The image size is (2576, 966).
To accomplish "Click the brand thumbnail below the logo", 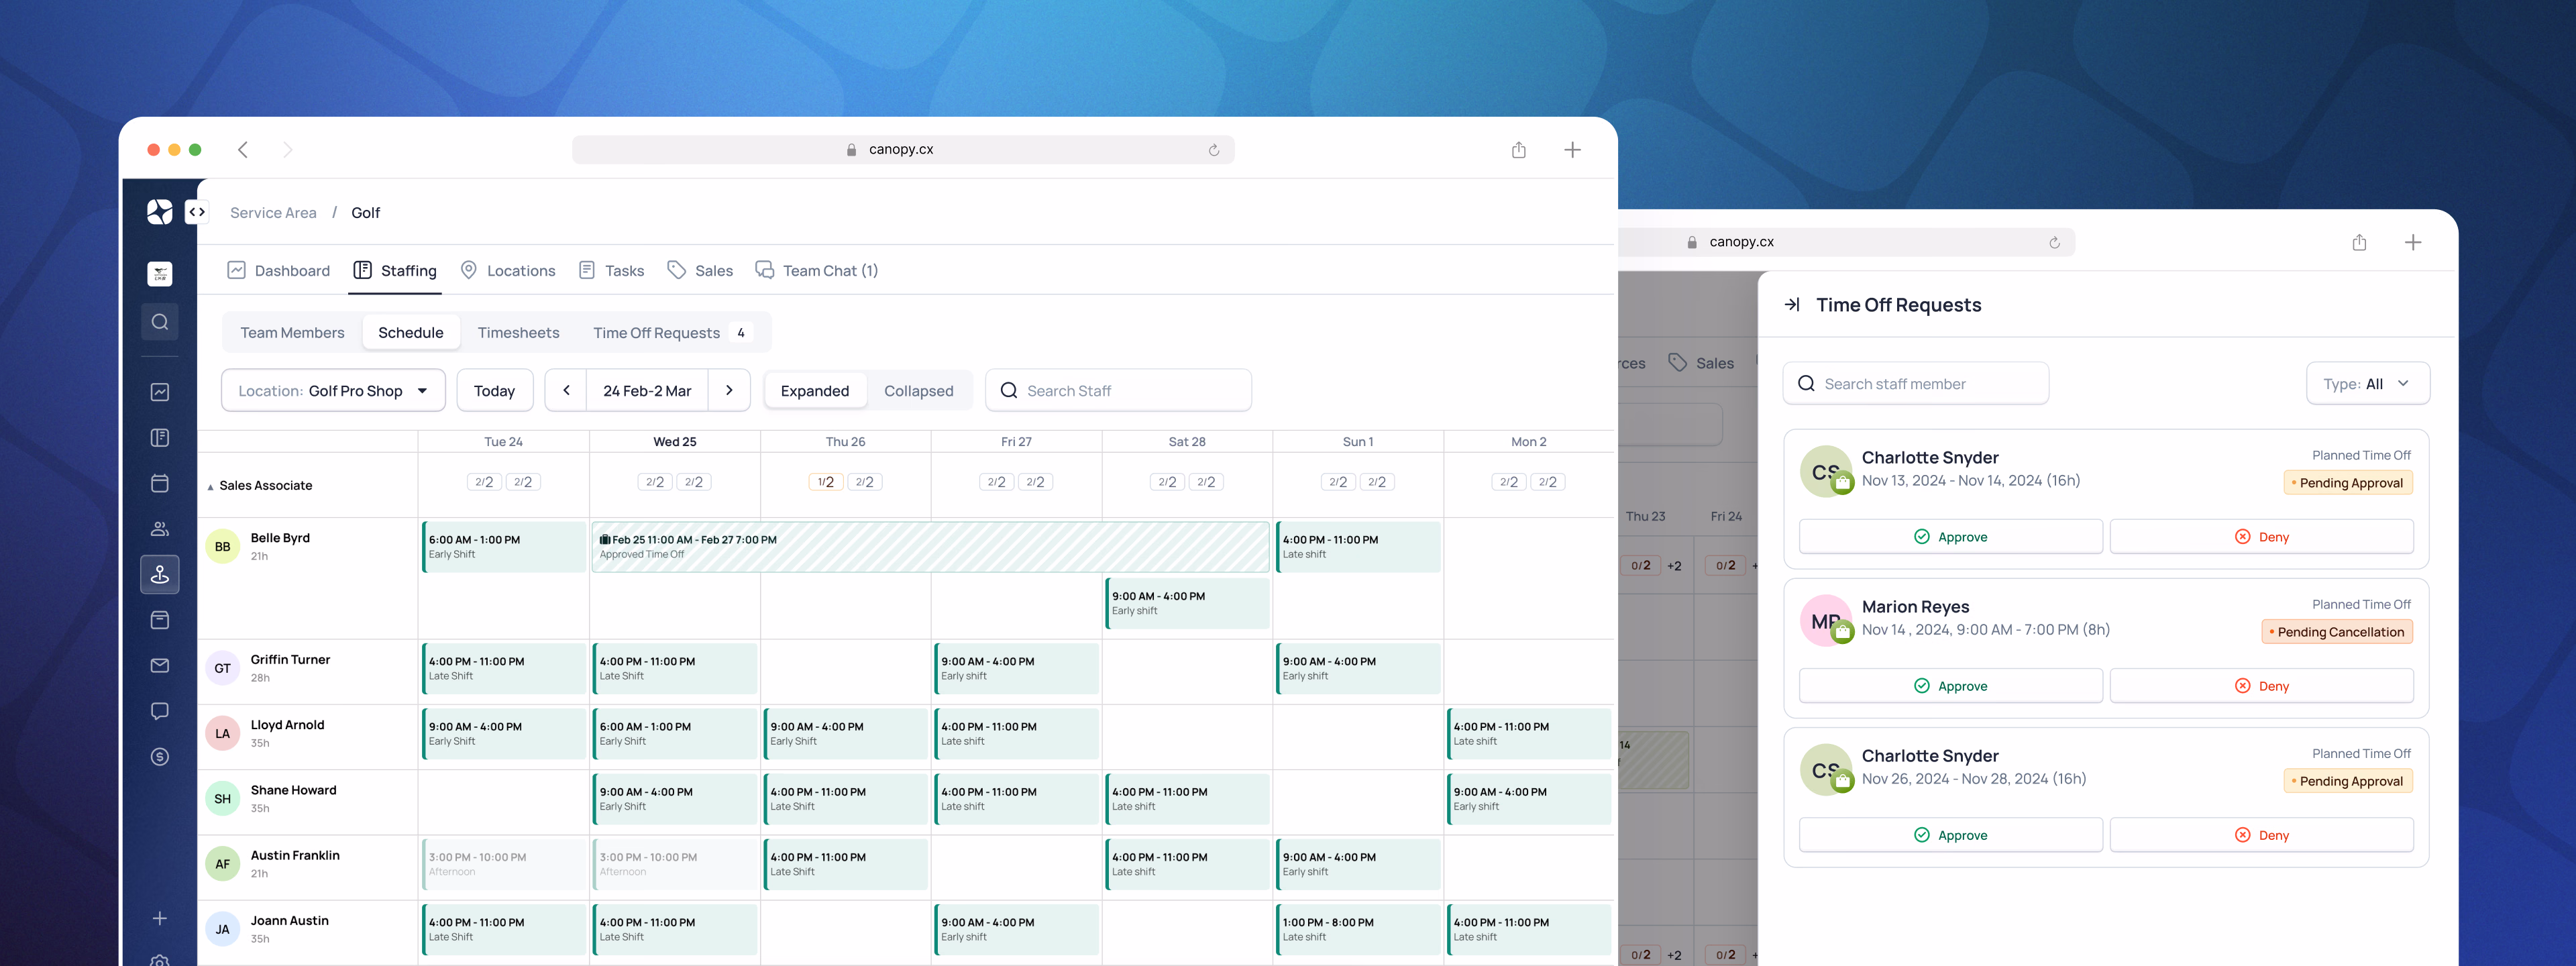I will pos(160,274).
